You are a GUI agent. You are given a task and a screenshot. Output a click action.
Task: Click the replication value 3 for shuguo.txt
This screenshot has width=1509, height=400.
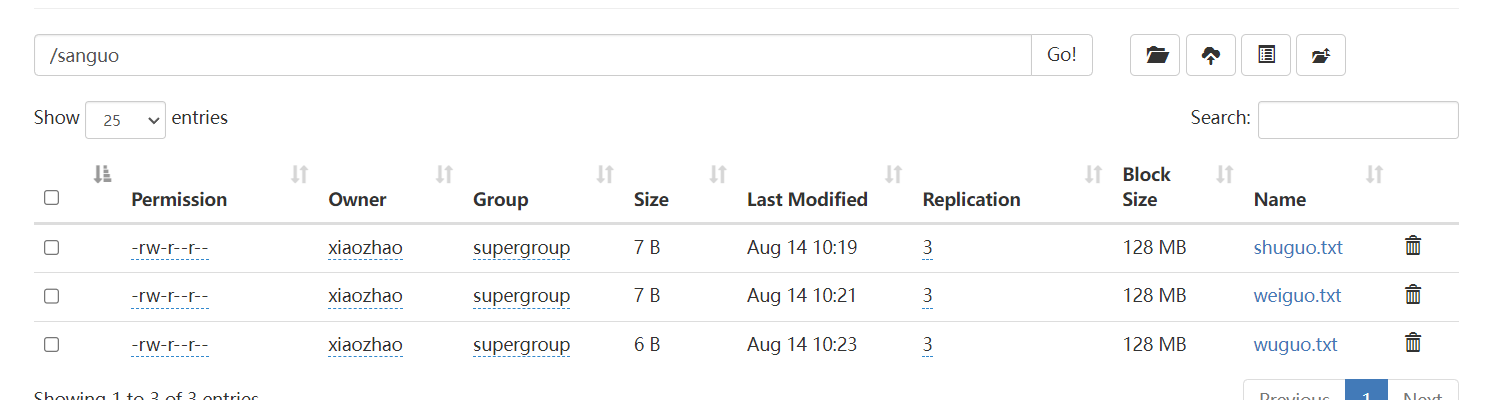pos(928,247)
